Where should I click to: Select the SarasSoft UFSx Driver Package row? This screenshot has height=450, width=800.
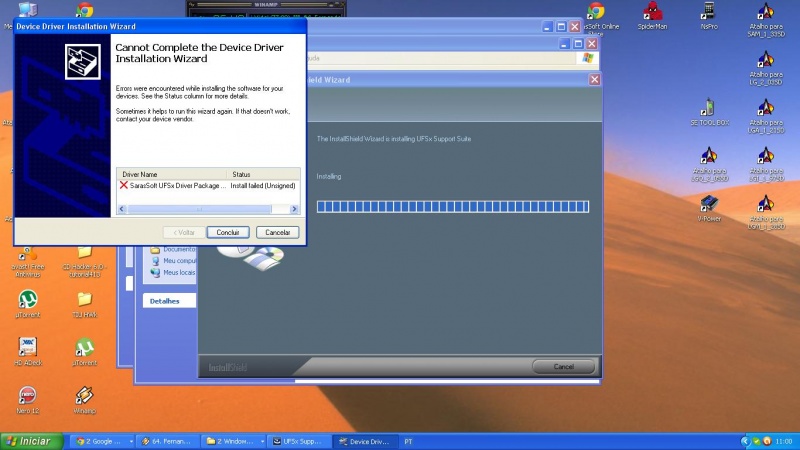pyautogui.click(x=208, y=186)
